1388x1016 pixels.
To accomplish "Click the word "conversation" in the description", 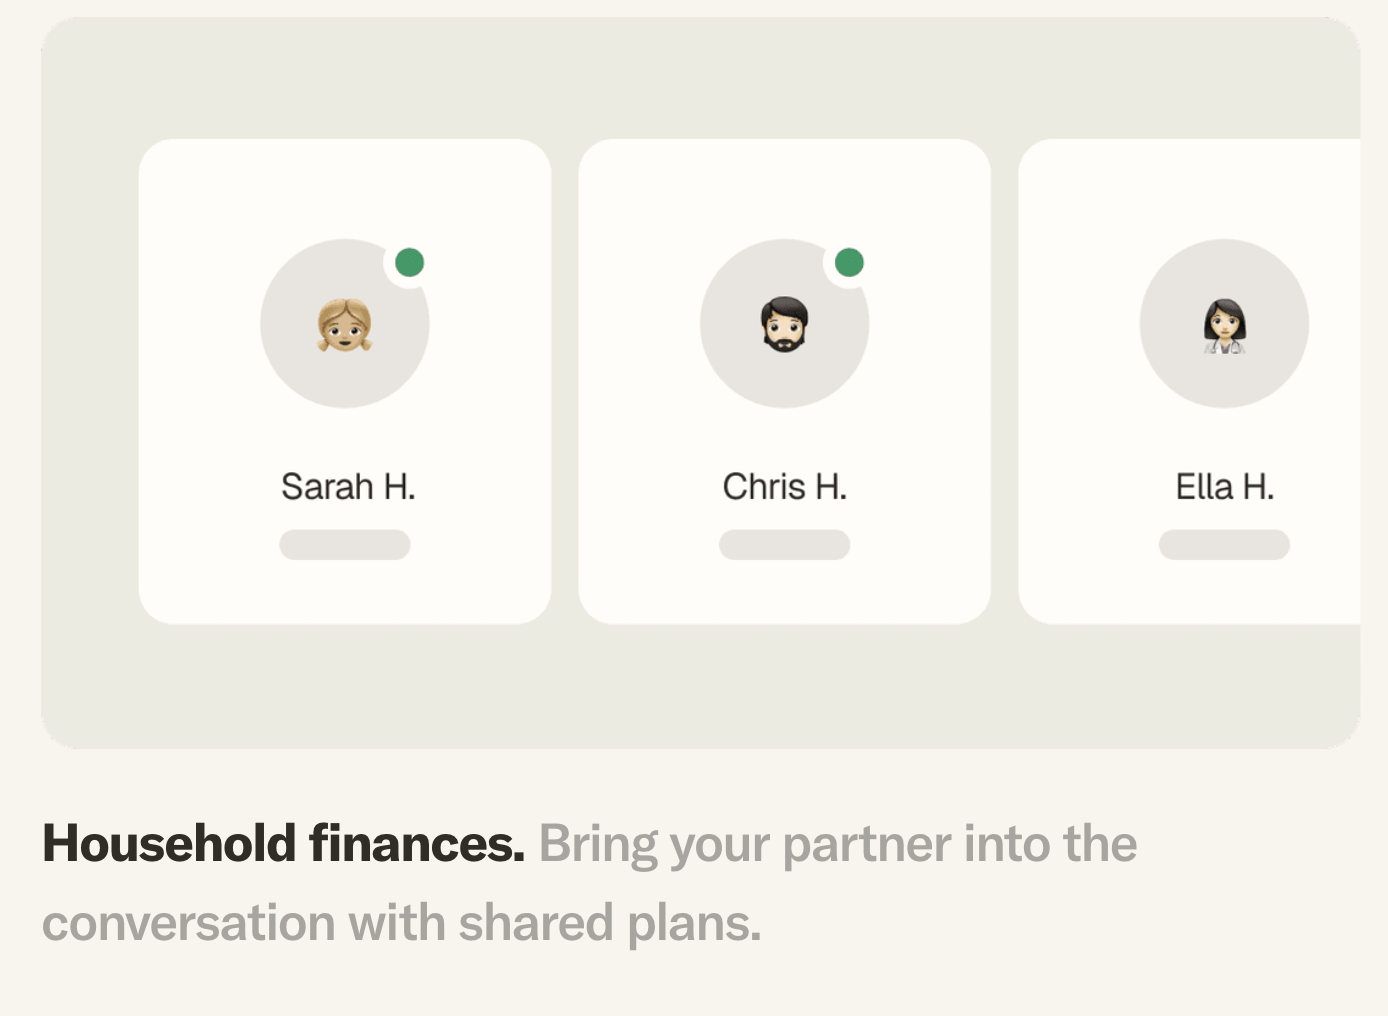I will [x=188, y=923].
